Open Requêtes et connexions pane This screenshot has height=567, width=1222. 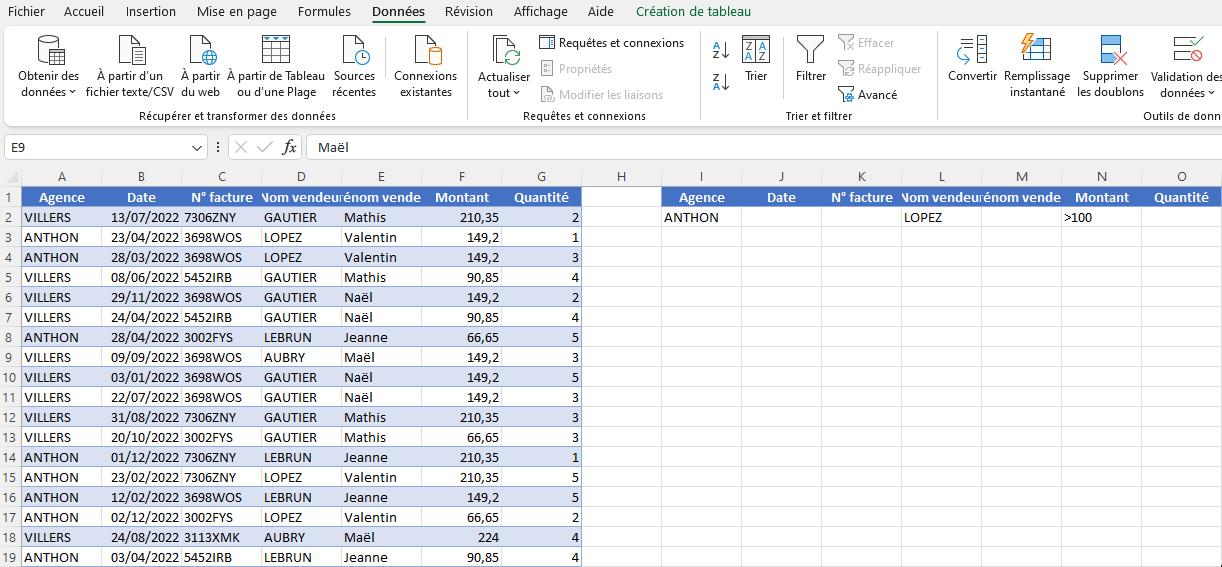pyautogui.click(x=611, y=43)
